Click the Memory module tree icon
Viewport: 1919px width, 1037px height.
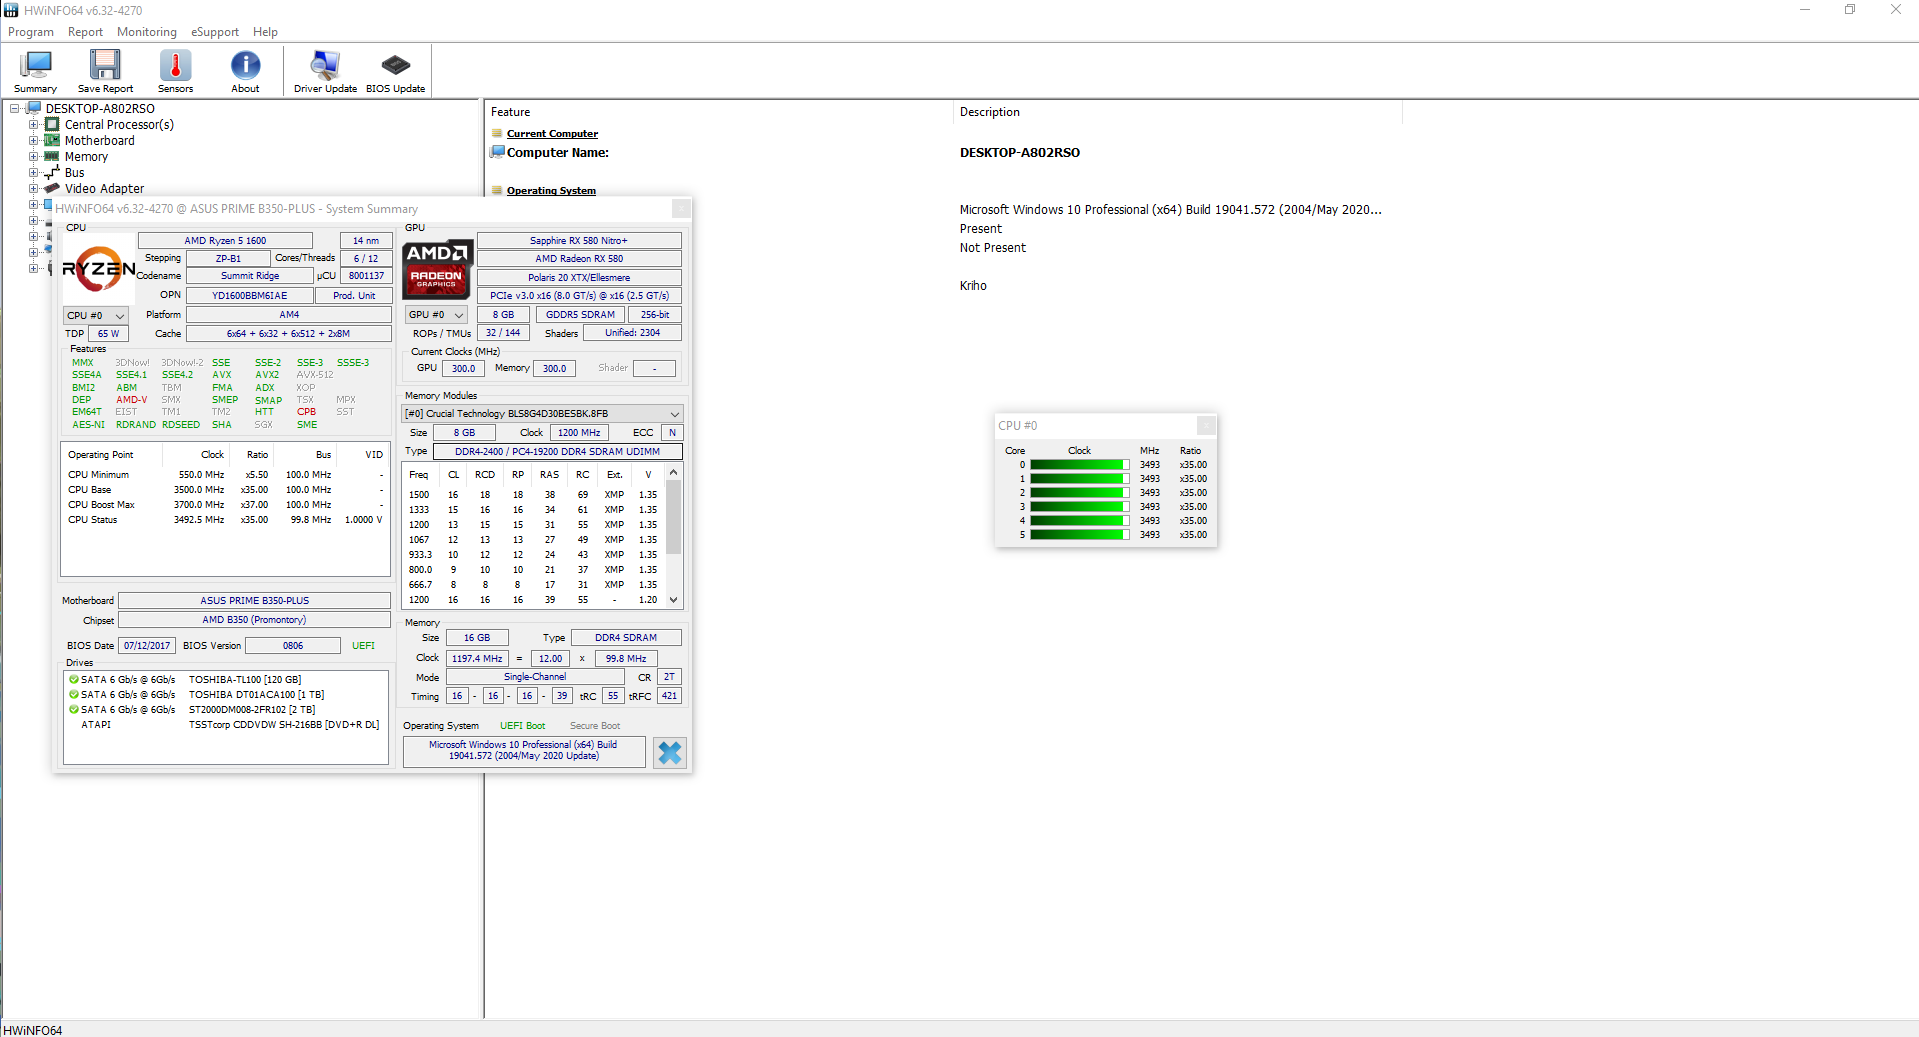[x=52, y=157]
